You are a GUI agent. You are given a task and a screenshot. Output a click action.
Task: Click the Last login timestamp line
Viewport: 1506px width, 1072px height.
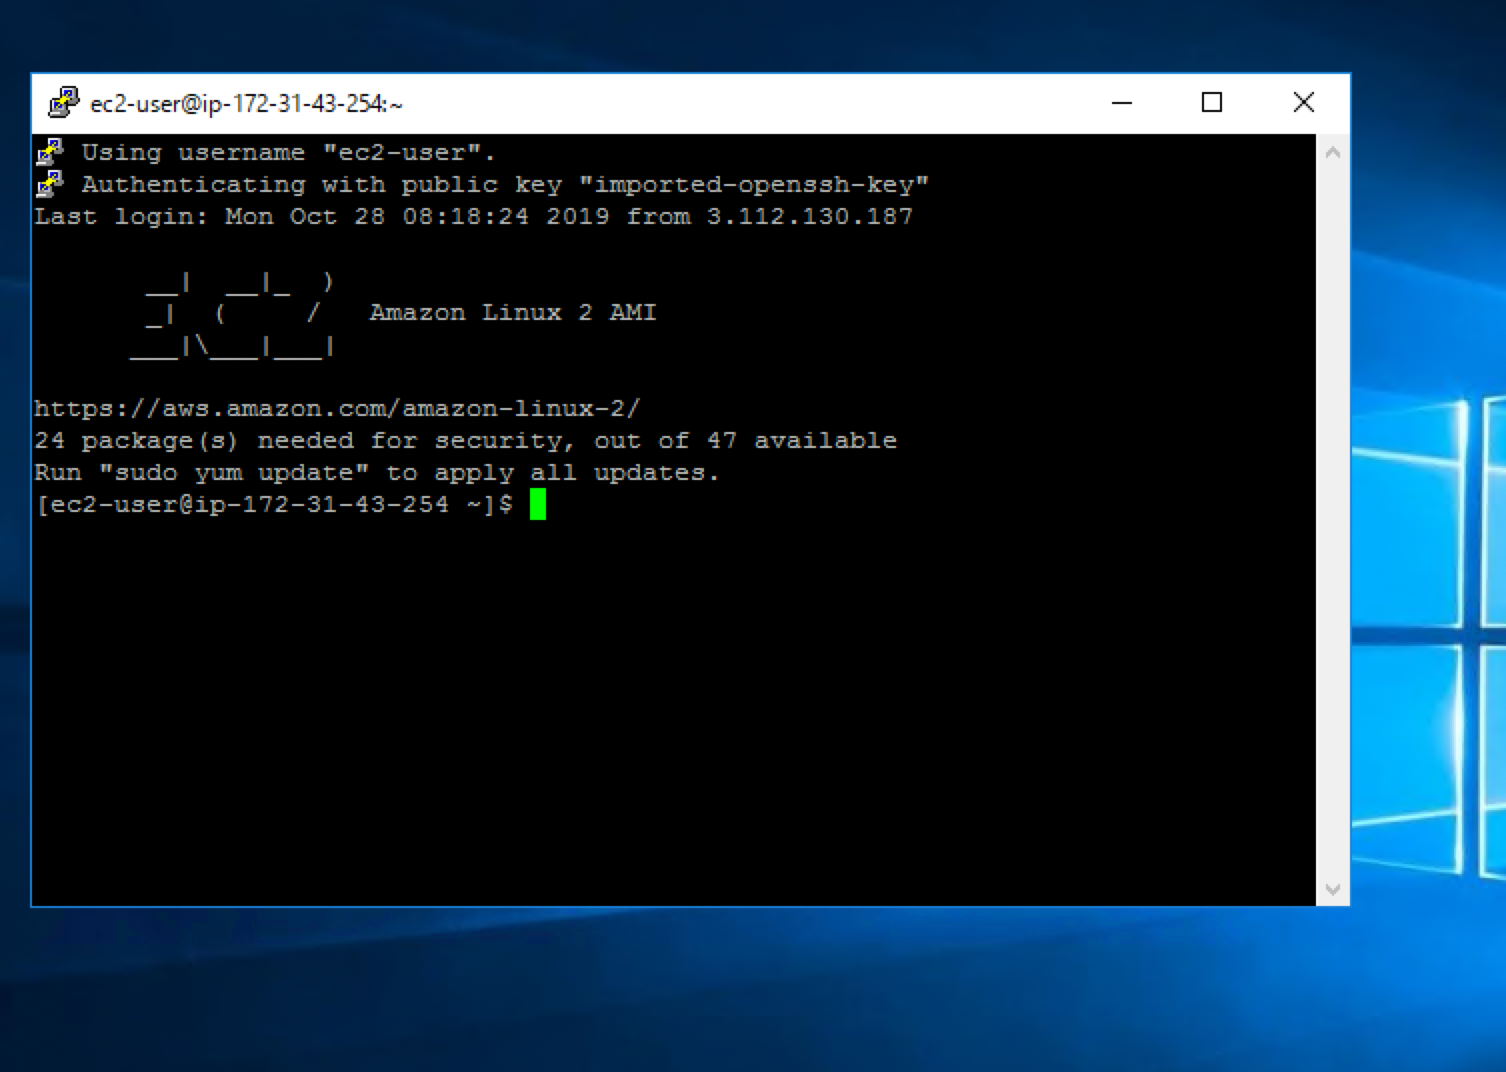click(x=473, y=216)
